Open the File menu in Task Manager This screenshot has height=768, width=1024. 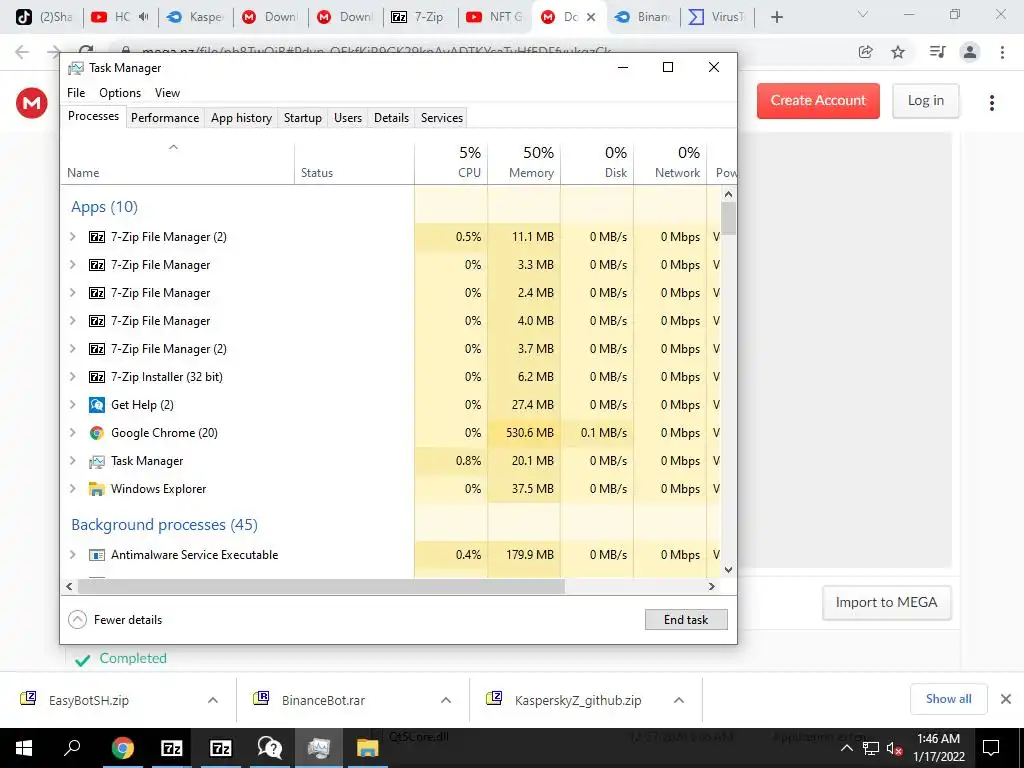click(x=76, y=93)
